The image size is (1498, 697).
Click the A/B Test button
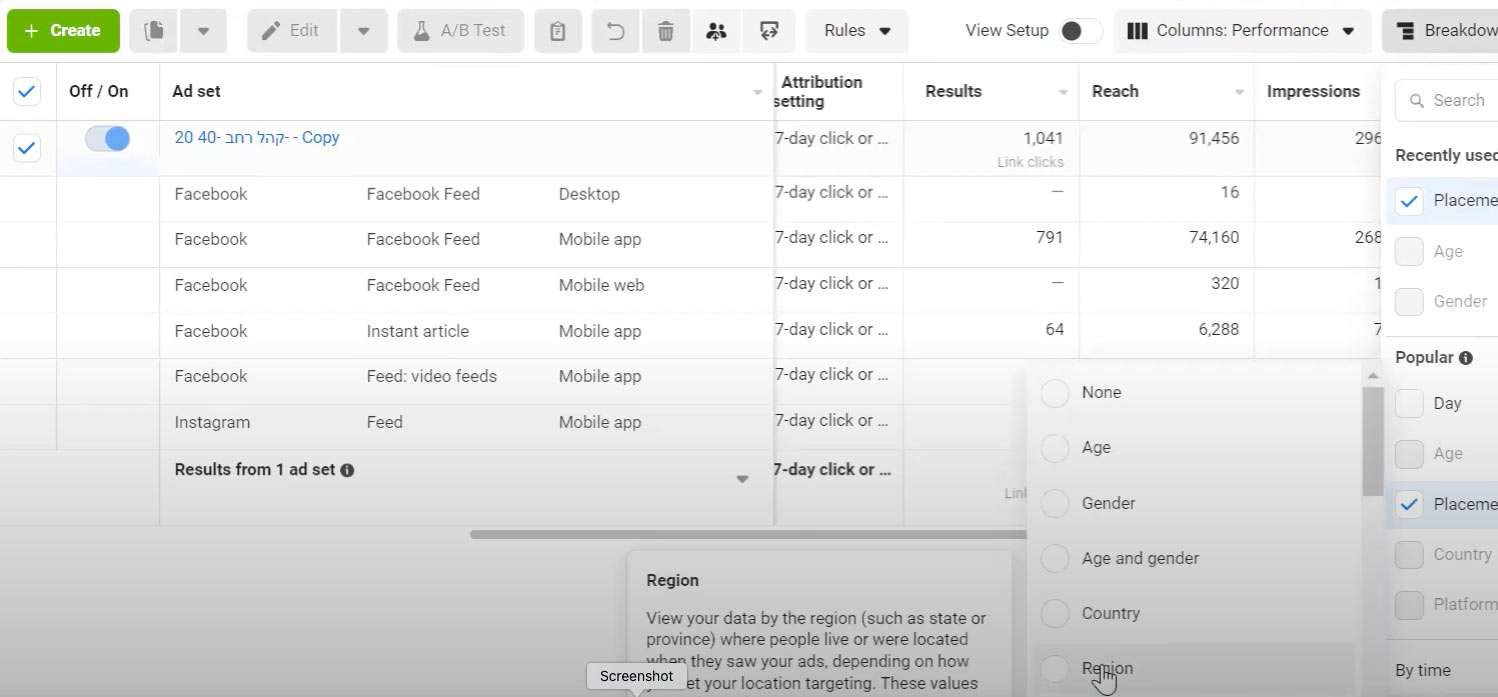click(461, 31)
